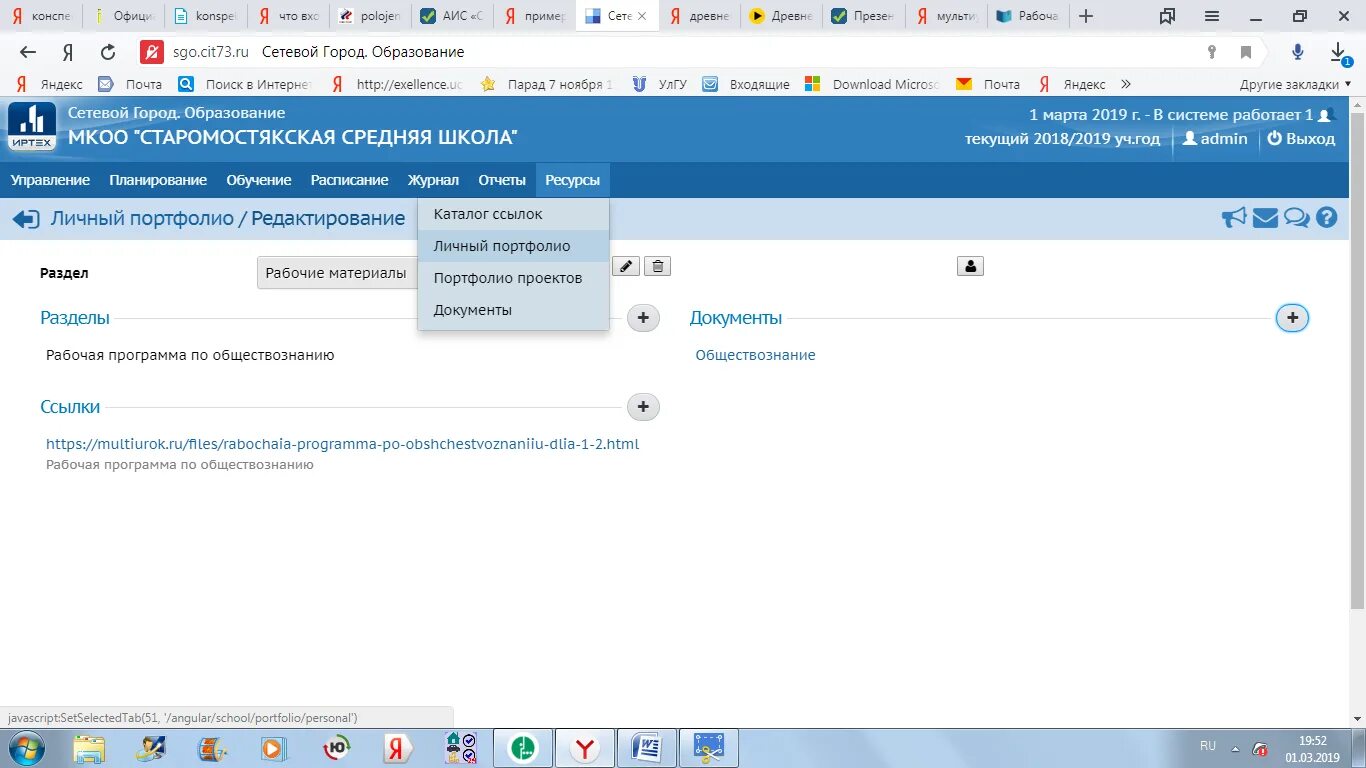Click the Ресурсы menu tab

(x=573, y=180)
